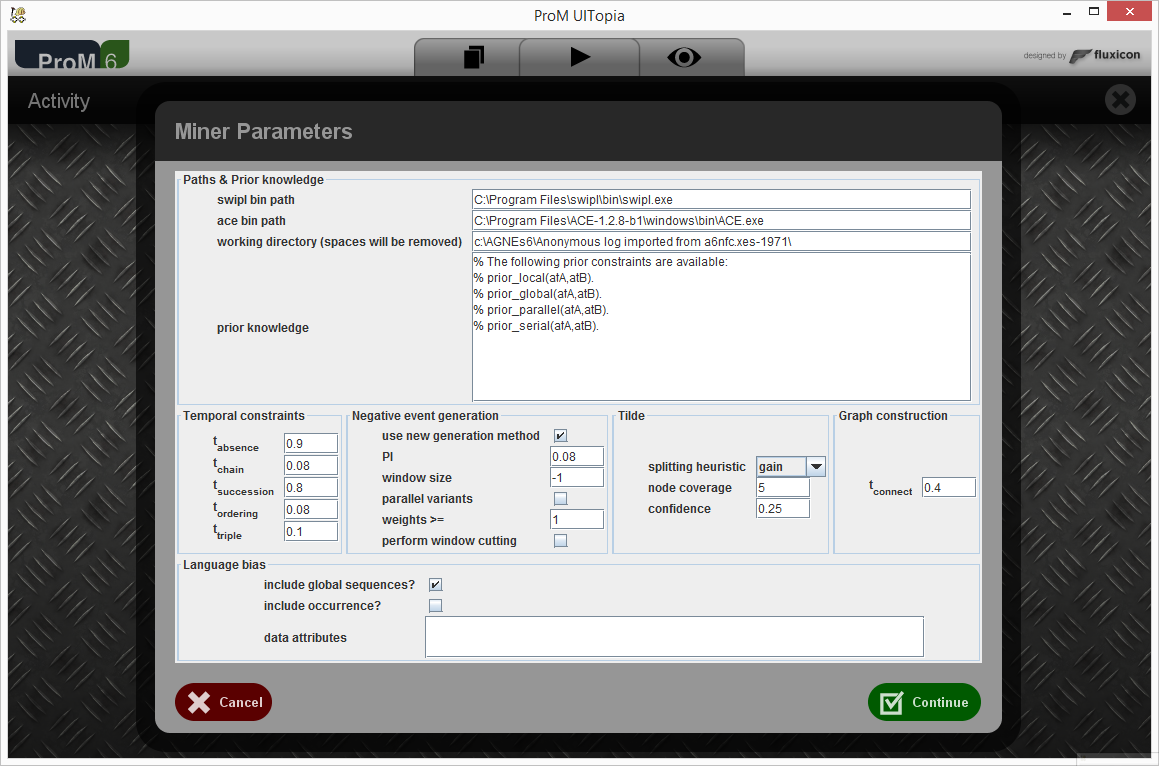Enable the perform window cutting checkbox
Viewport: 1159px width, 766px height.
(x=560, y=540)
